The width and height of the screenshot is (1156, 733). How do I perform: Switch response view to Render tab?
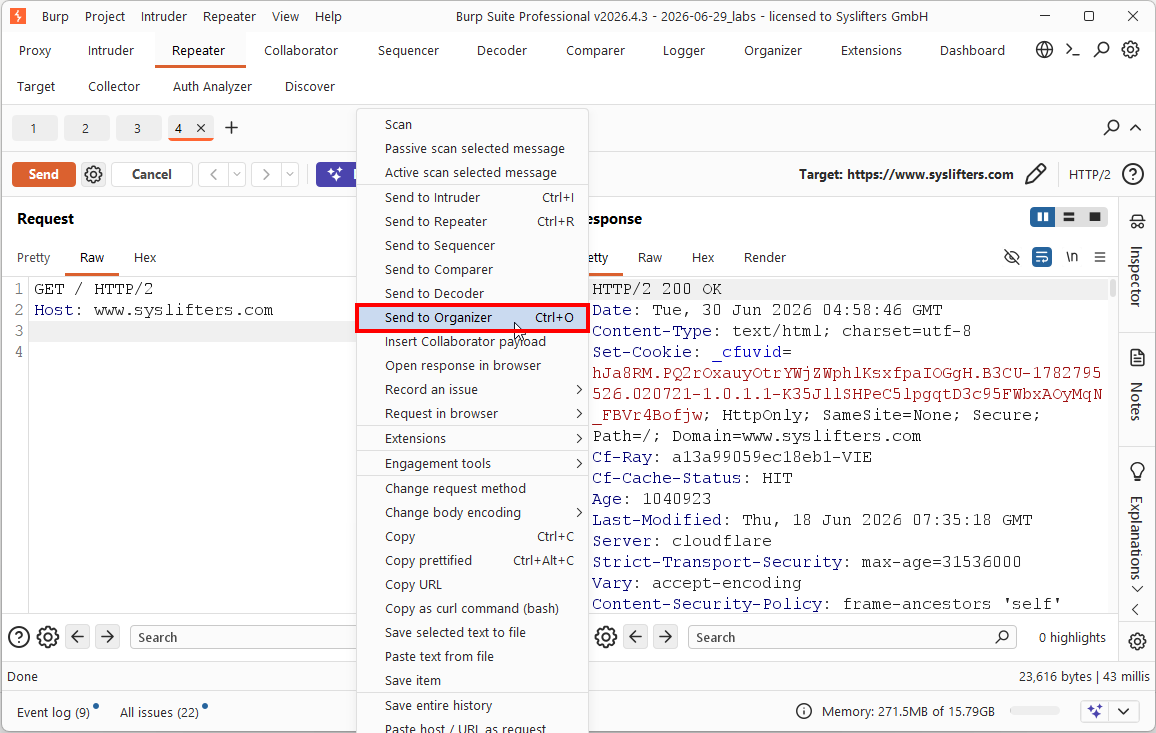(x=765, y=257)
